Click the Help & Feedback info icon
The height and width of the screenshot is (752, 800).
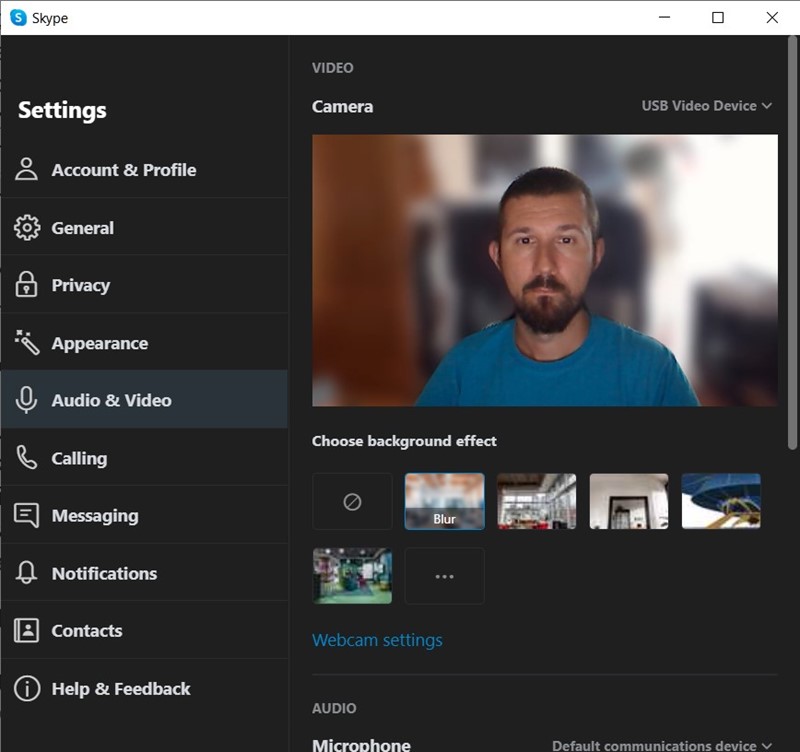click(x=27, y=689)
